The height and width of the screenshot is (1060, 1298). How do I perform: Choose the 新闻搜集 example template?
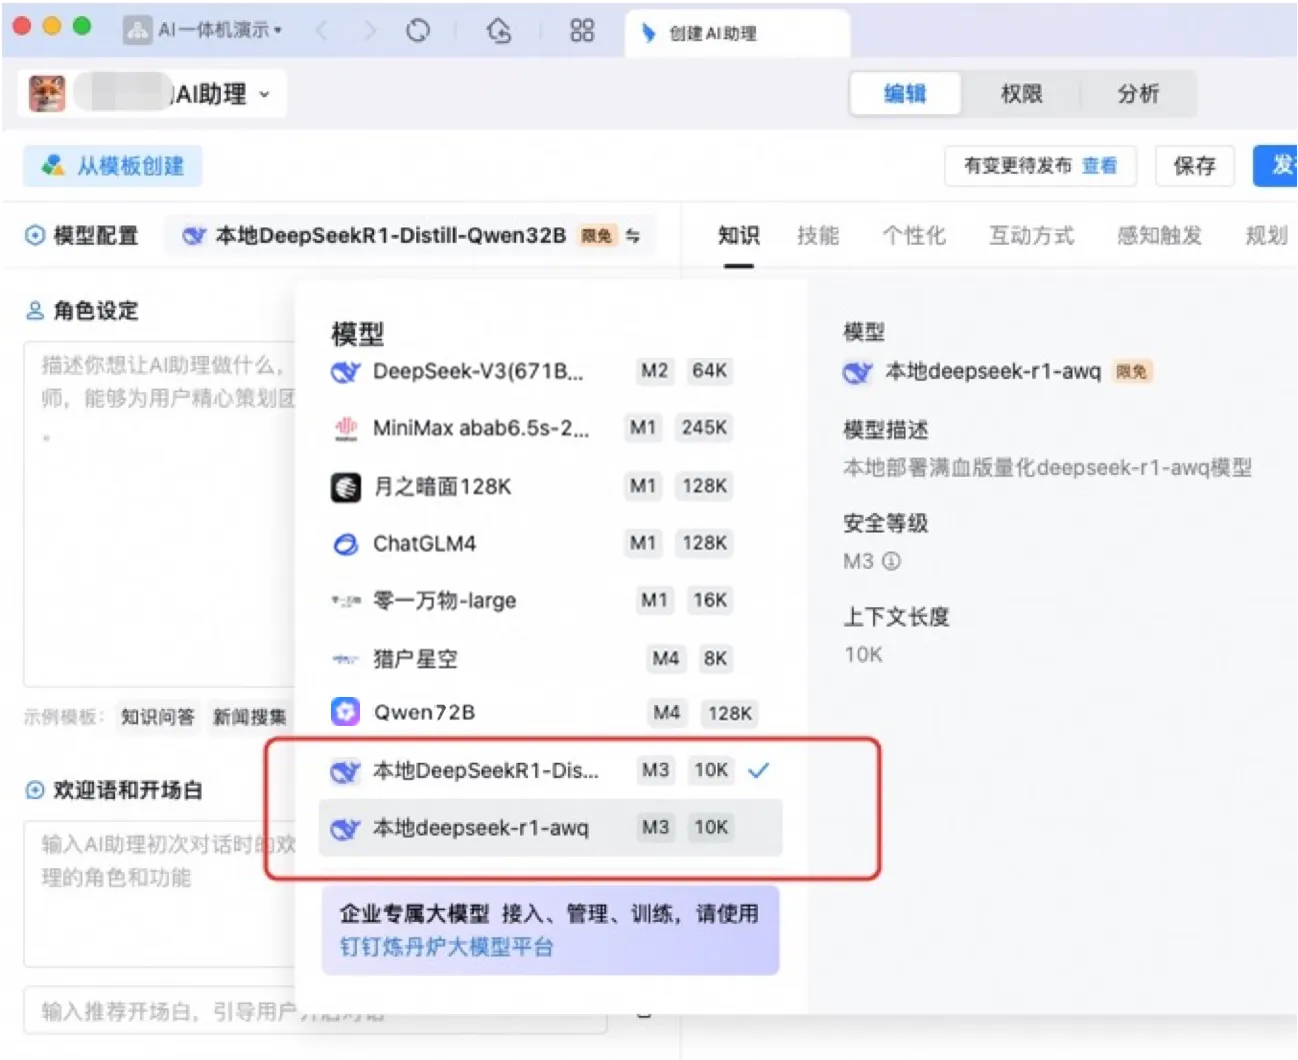click(x=250, y=717)
